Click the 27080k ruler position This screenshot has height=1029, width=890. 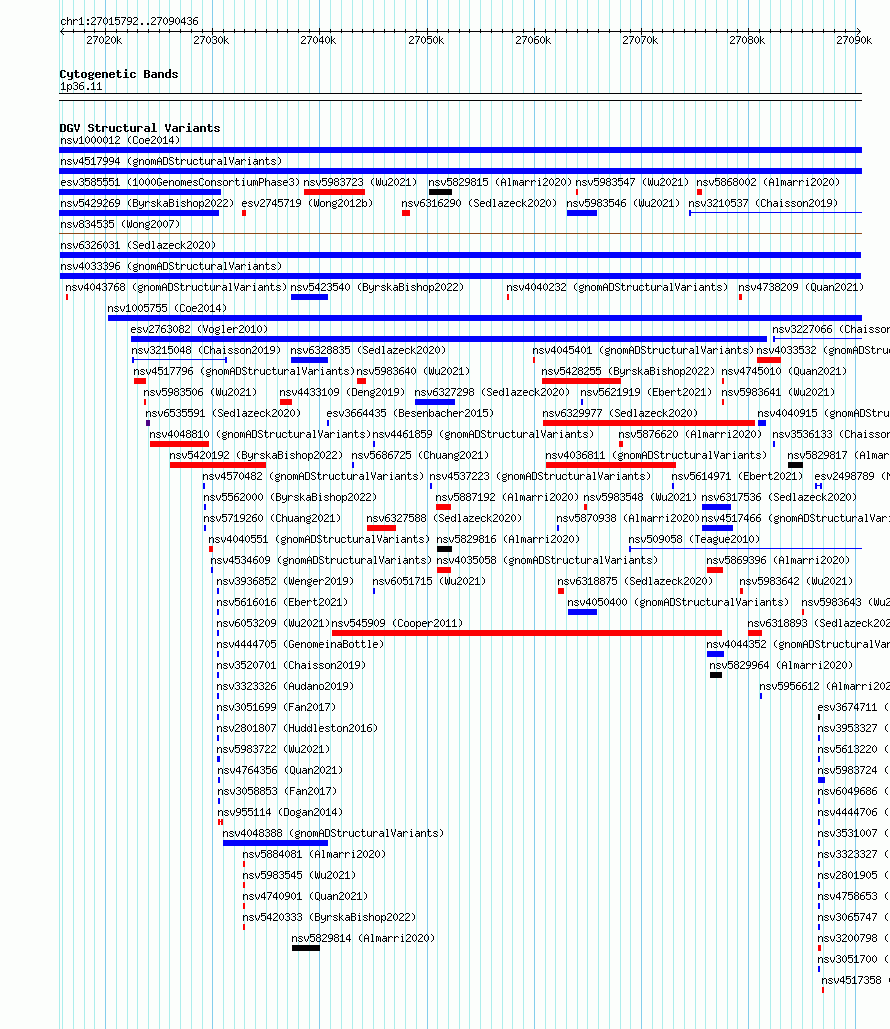pos(747,41)
